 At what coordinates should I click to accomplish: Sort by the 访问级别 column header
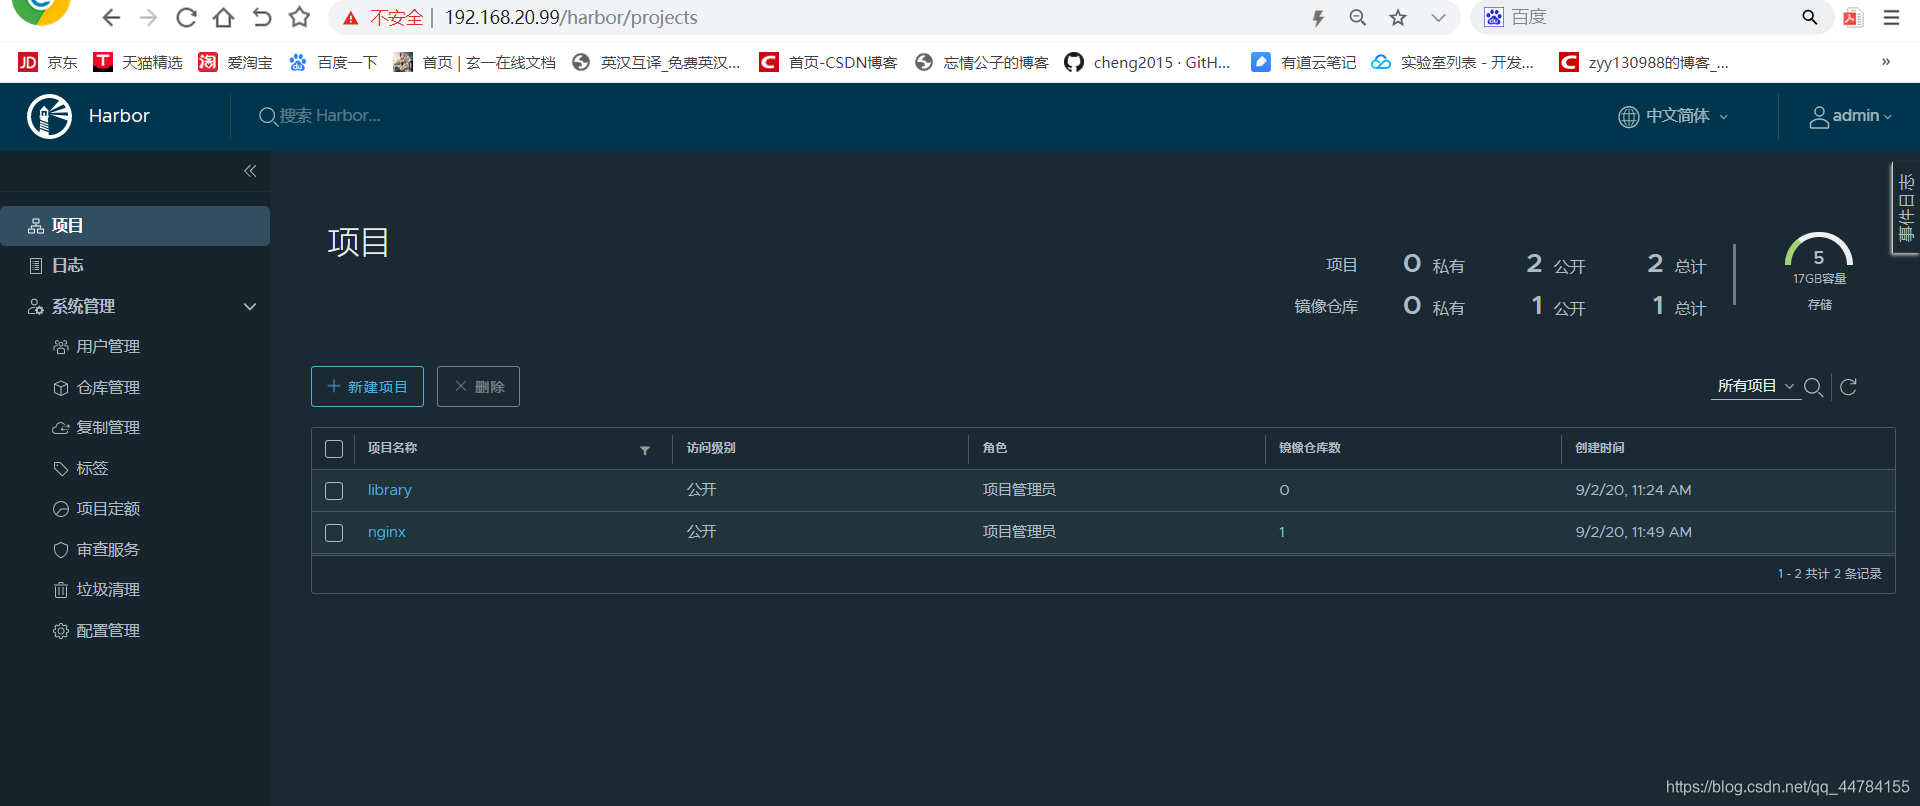click(x=711, y=448)
